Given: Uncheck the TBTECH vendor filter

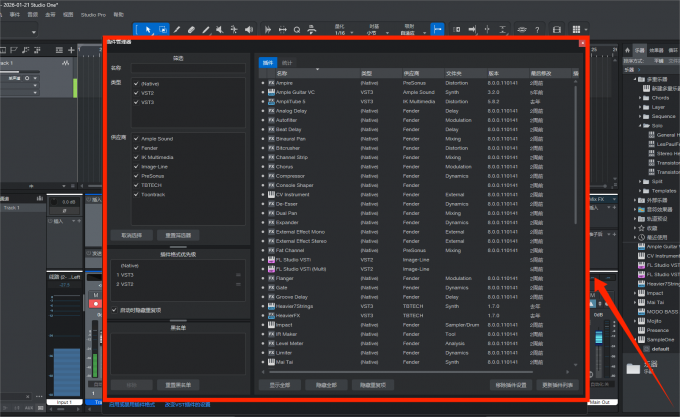Looking at the screenshot, I should click(136, 185).
